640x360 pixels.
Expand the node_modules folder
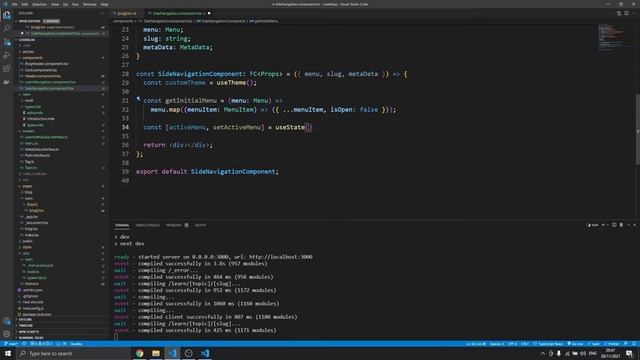pos(34,174)
